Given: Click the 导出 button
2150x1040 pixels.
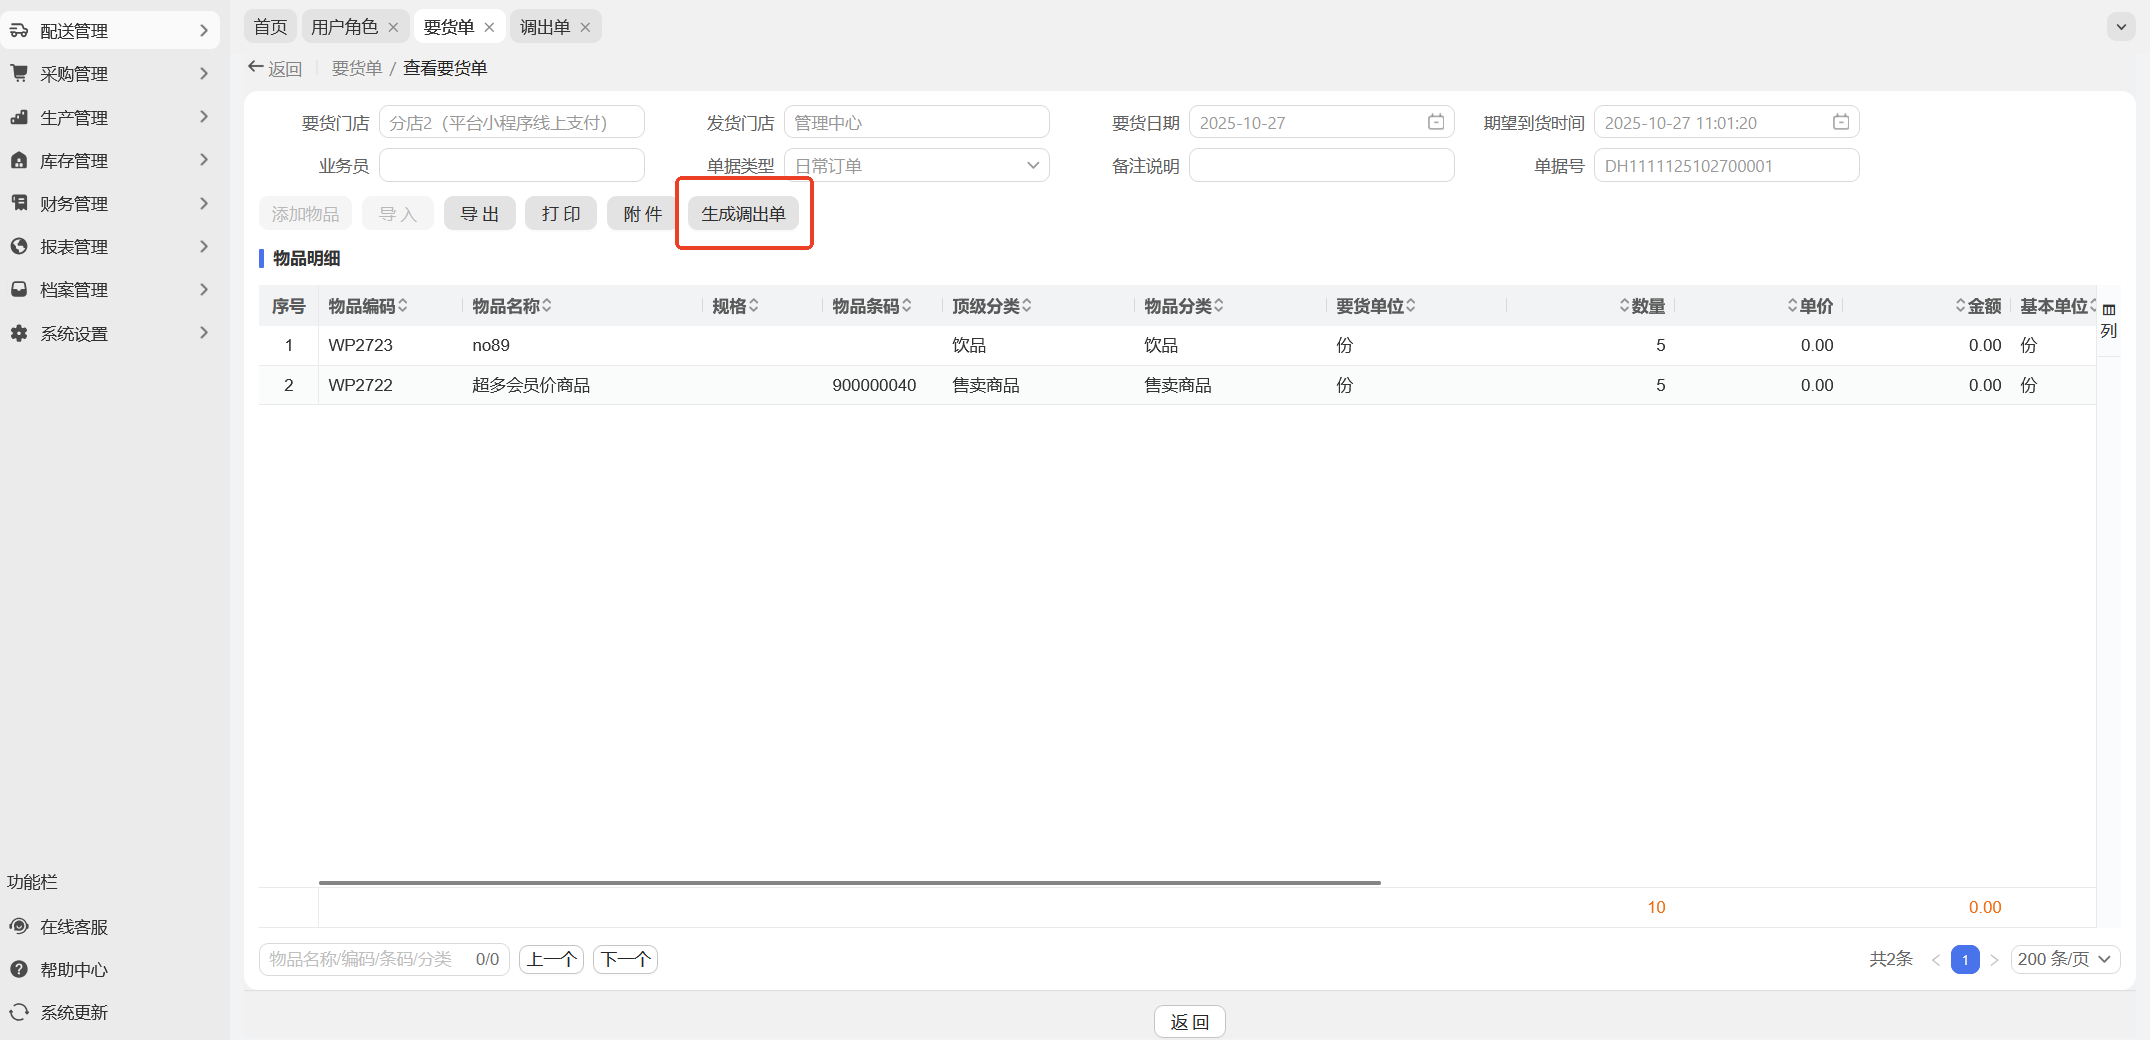Looking at the screenshot, I should [x=480, y=214].
